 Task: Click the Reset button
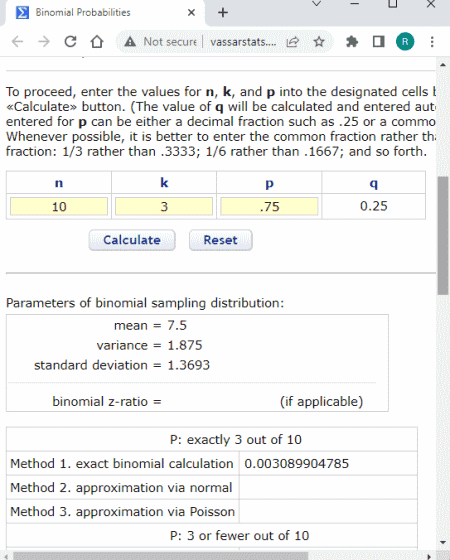221,240
